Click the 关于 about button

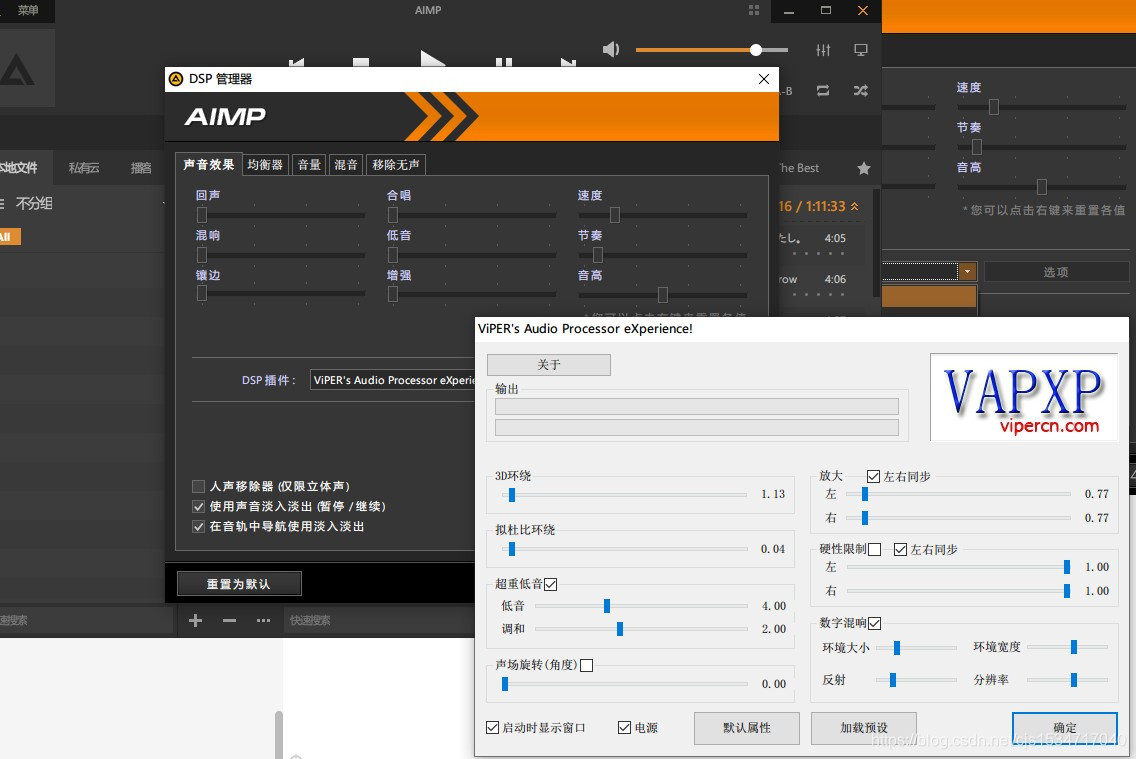tap(548, 364)
